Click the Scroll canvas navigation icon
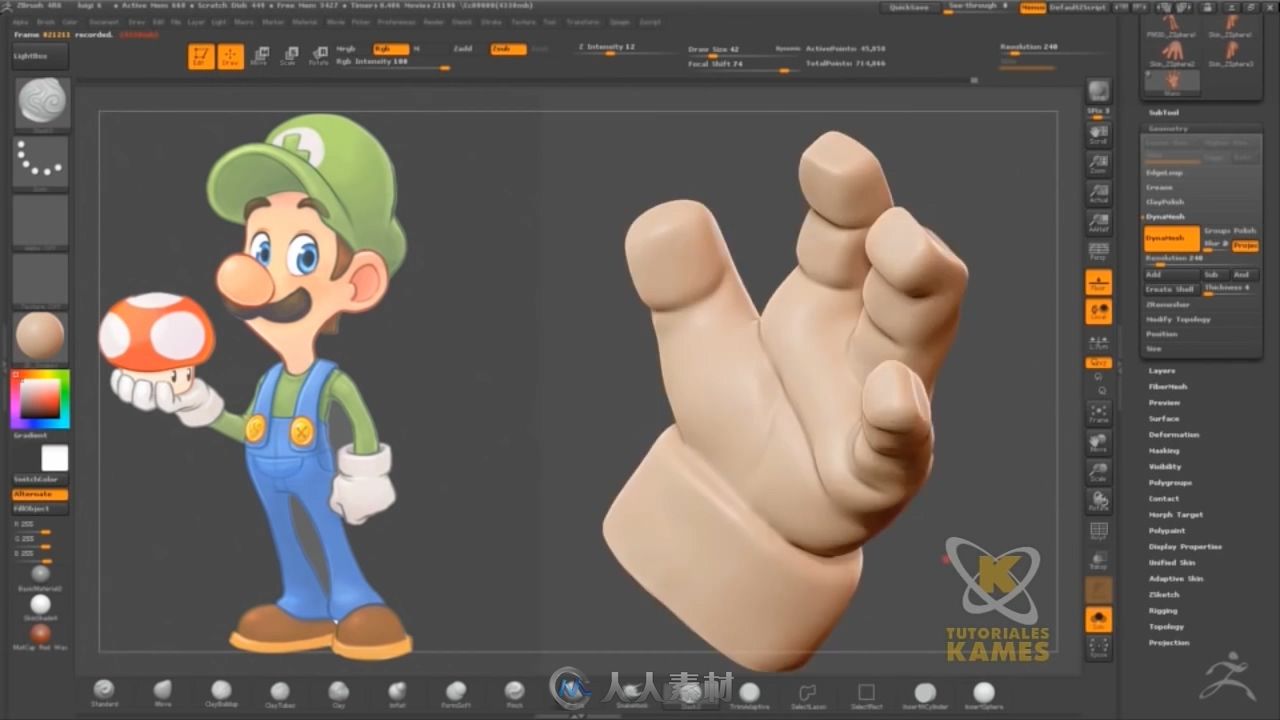This screenshot has height=720, width=1280. [1098, 134]
